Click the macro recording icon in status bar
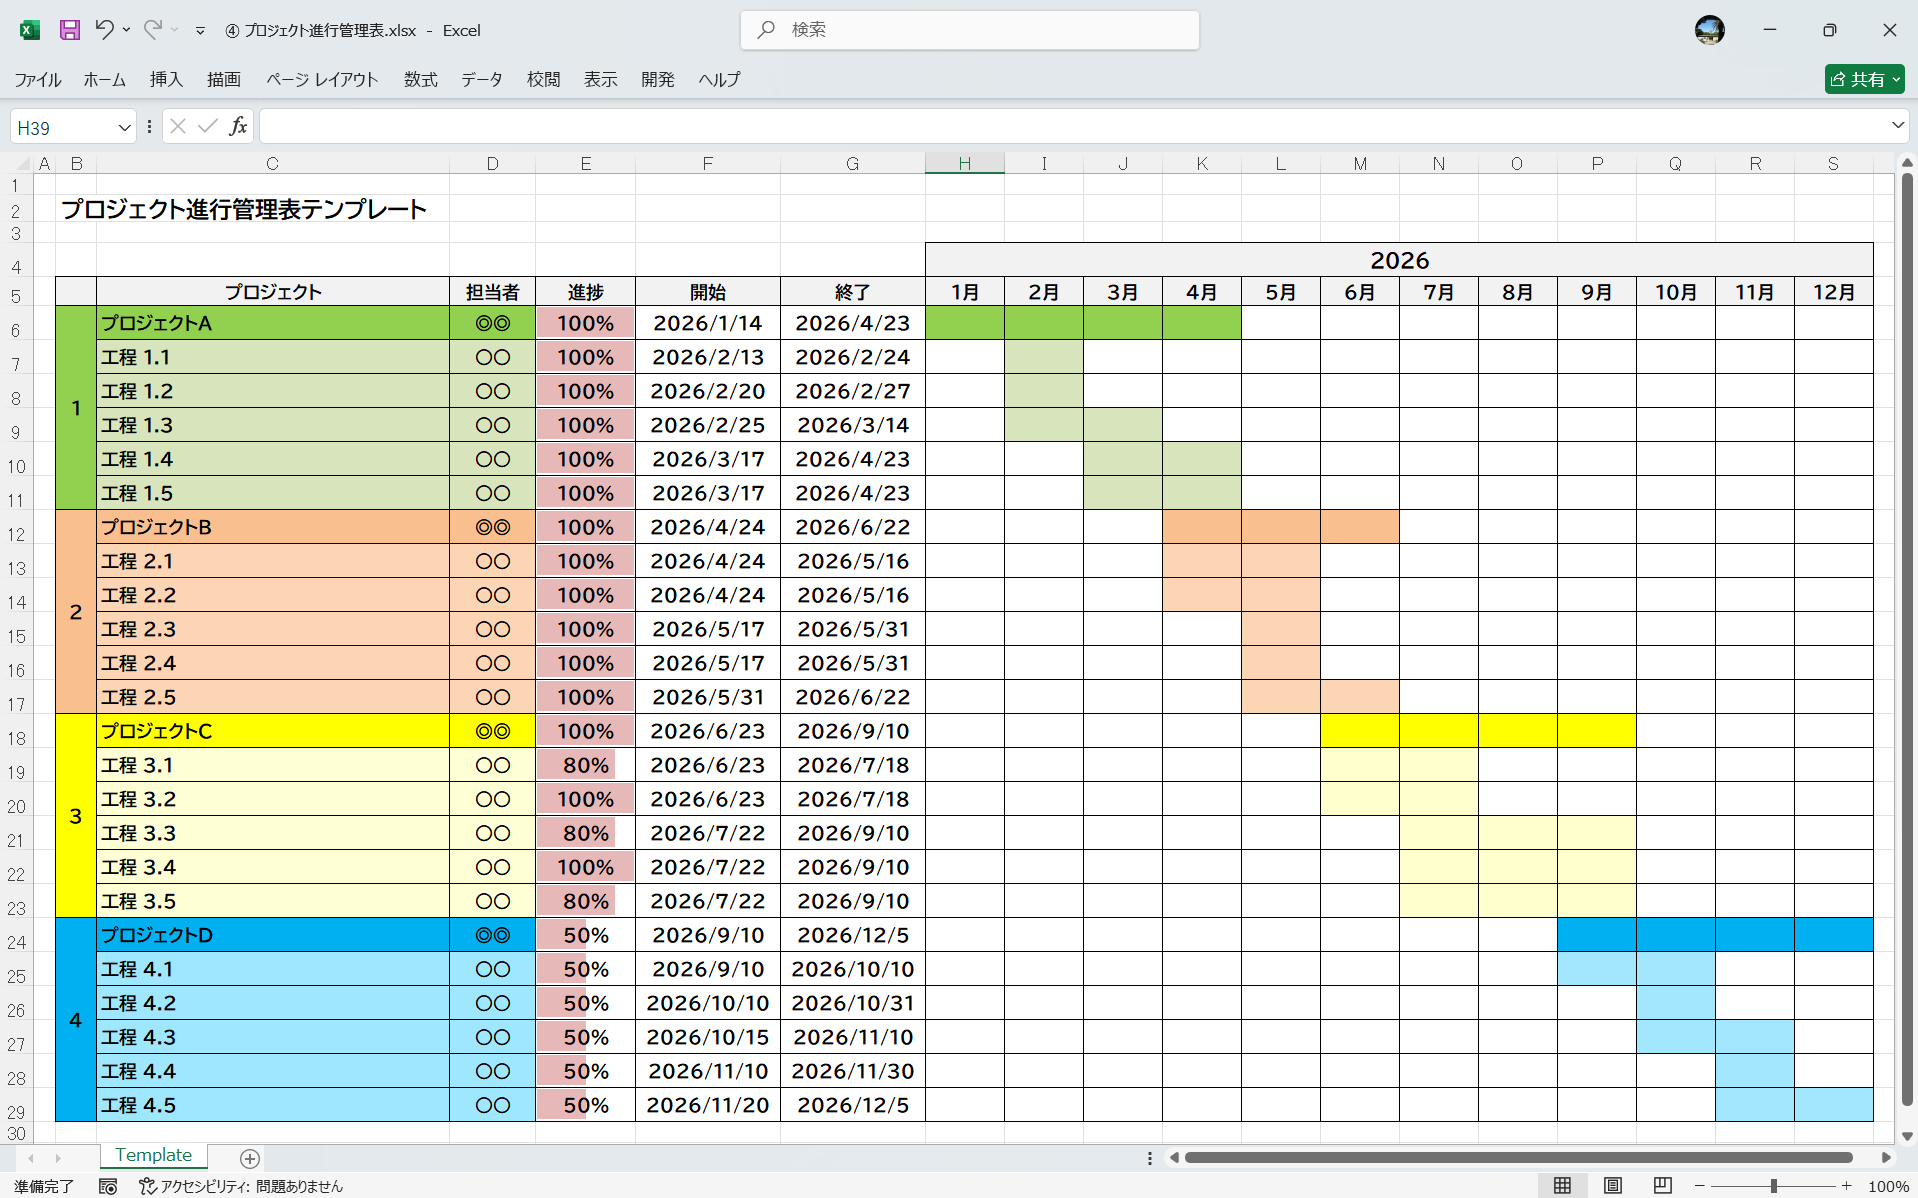This screenshot has width=1918, height=1198. pos(108,1186)
